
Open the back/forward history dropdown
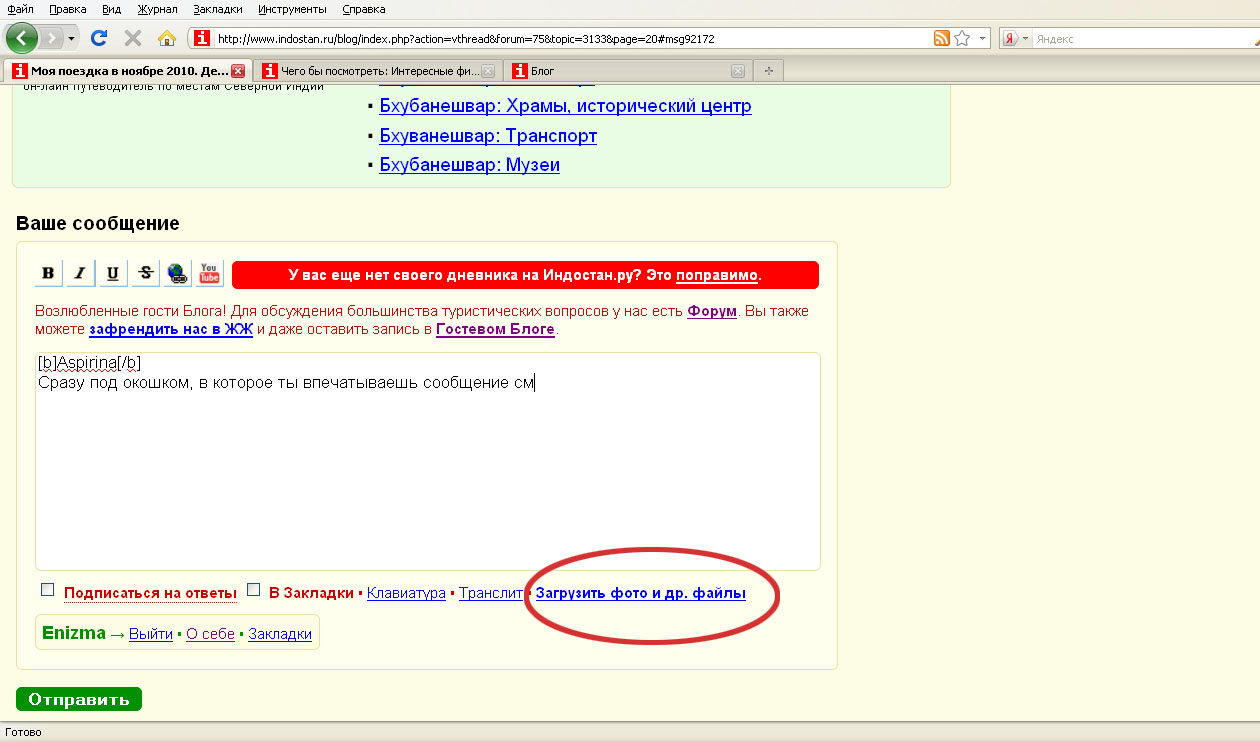pos(72,38)
